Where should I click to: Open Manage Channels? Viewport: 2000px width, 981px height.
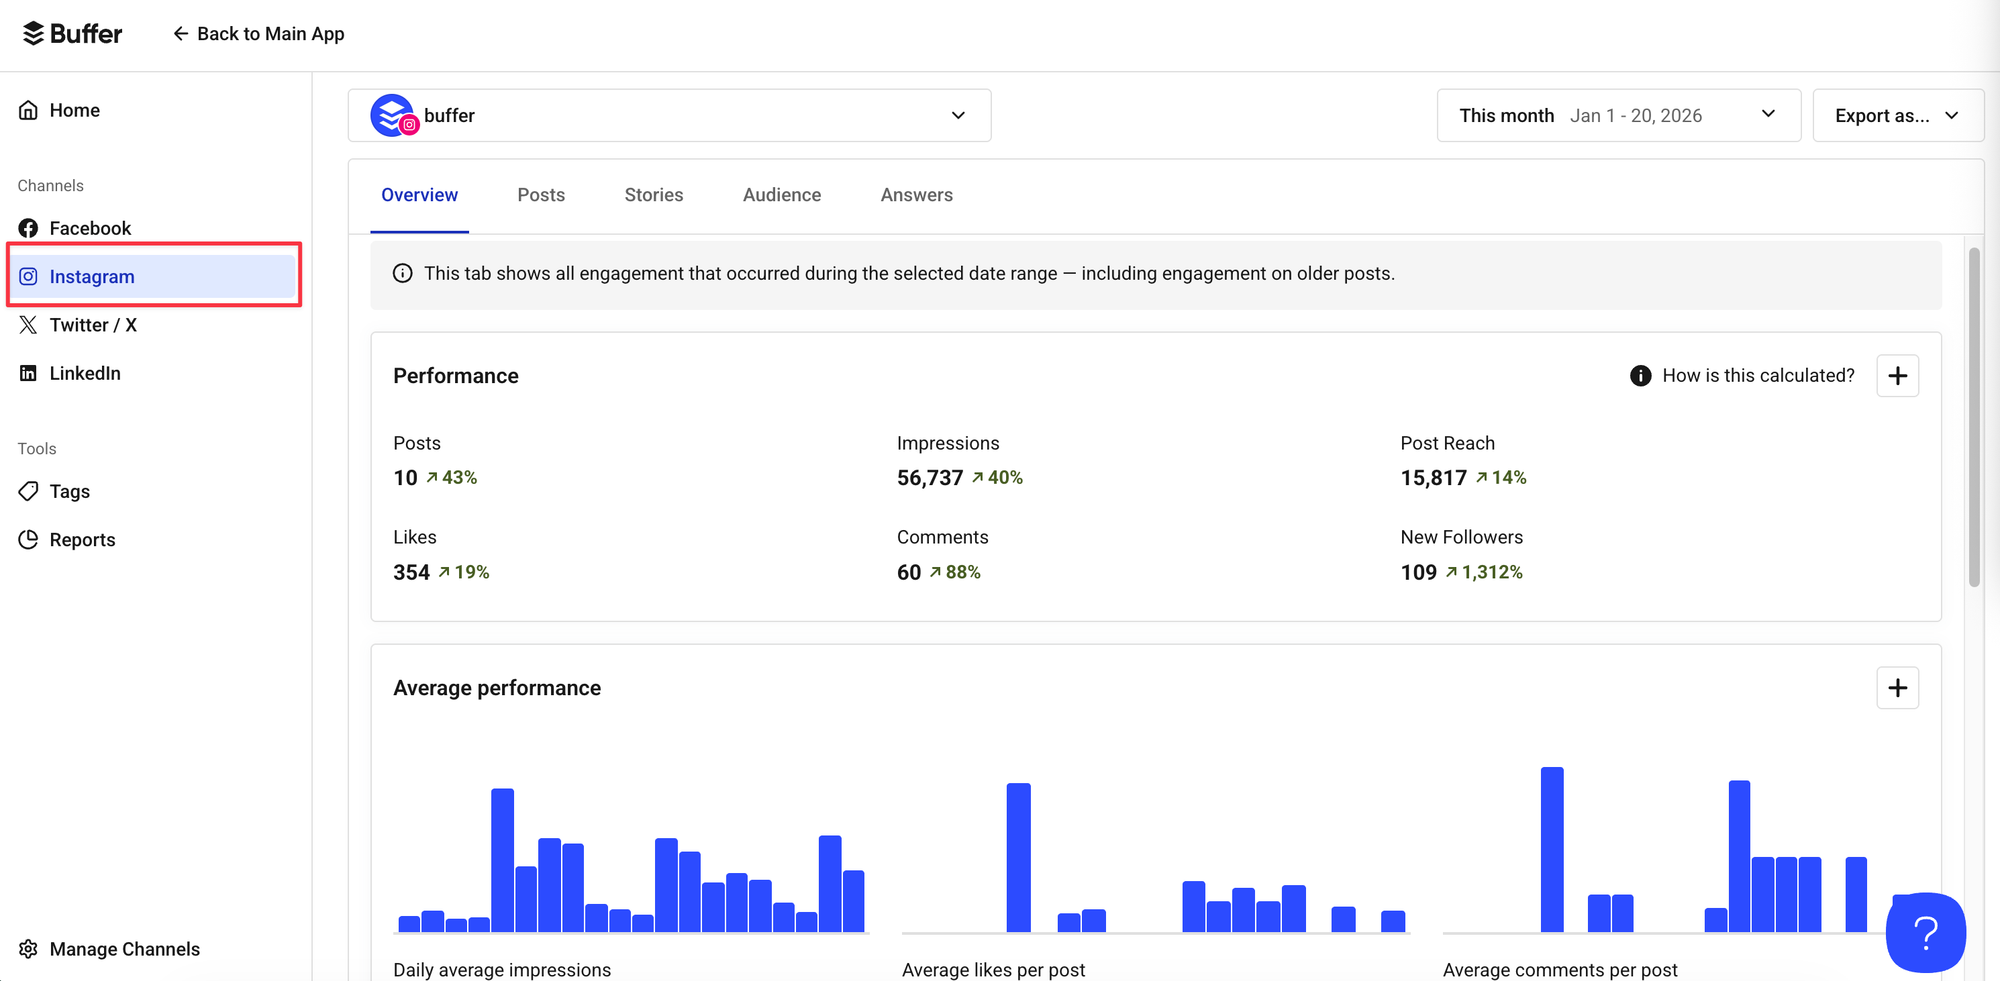tap(124, 948)
